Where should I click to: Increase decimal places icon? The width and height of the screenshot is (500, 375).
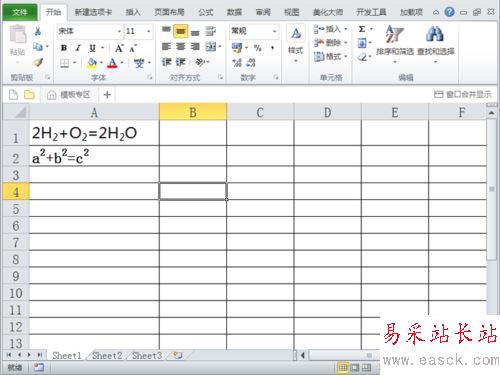coord(237,62)
